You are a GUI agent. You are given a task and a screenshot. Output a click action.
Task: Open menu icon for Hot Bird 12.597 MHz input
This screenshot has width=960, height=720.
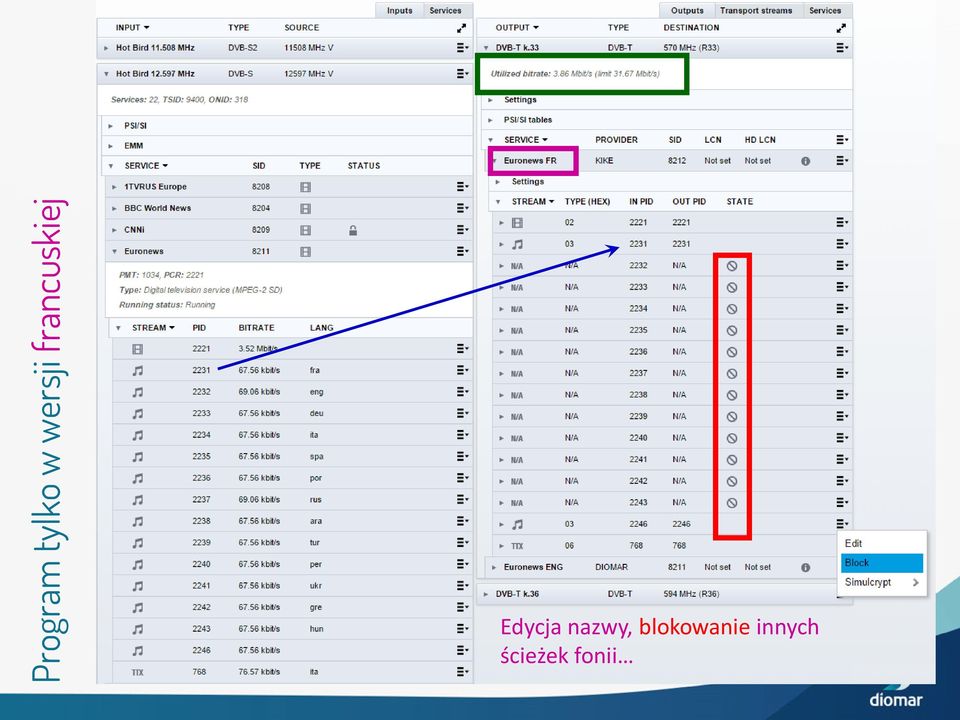(x=462, y=73)
